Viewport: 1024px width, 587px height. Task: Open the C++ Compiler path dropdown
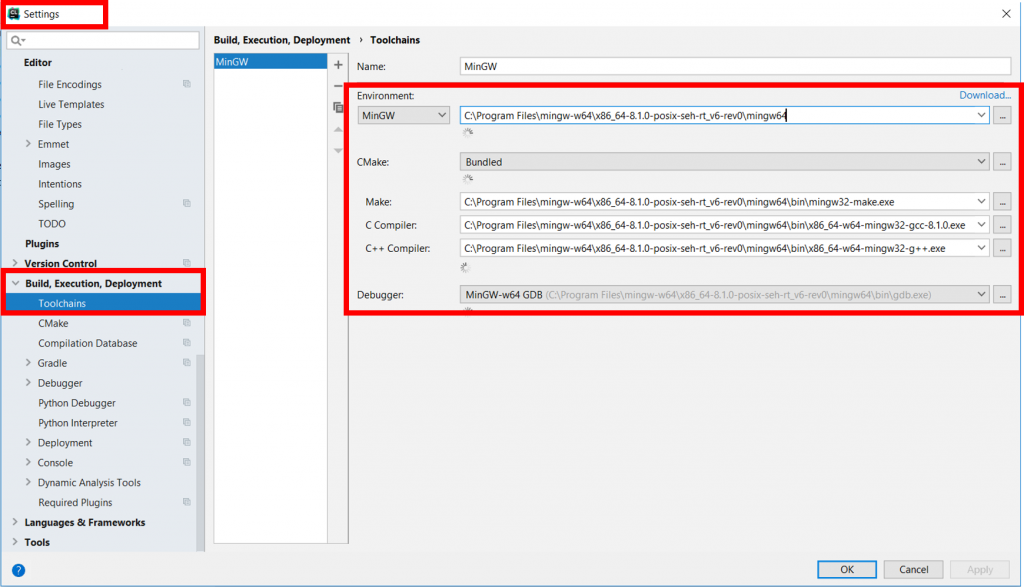[981, 248]
